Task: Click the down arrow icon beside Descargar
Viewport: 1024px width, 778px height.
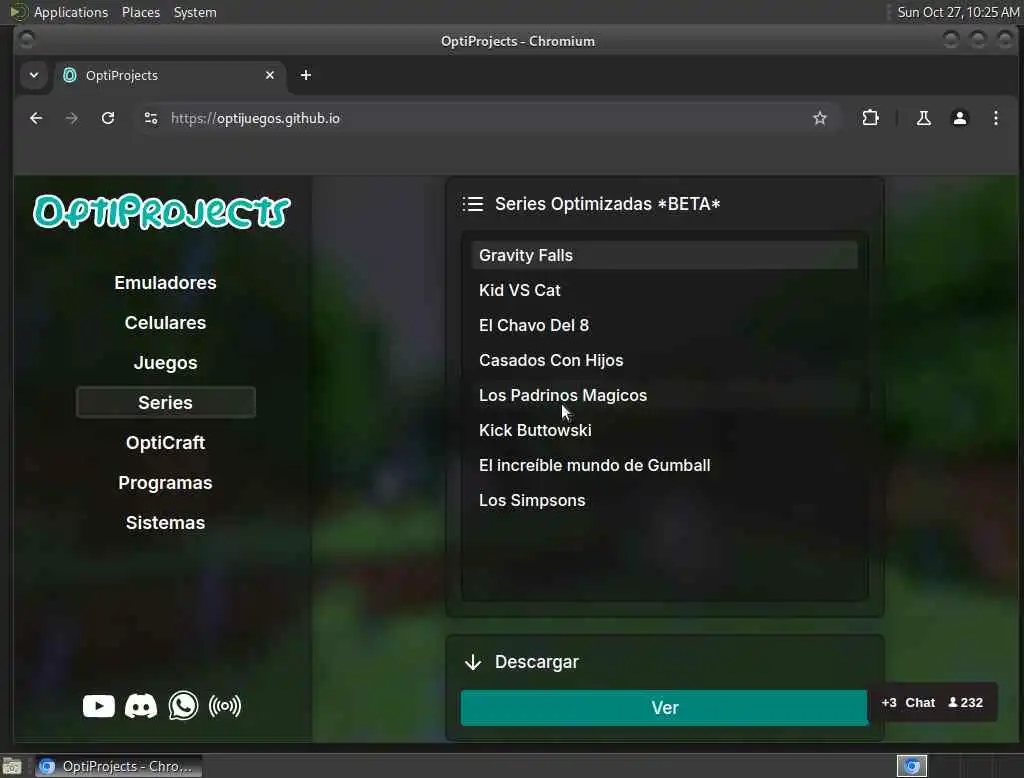Action: (473, 662)
